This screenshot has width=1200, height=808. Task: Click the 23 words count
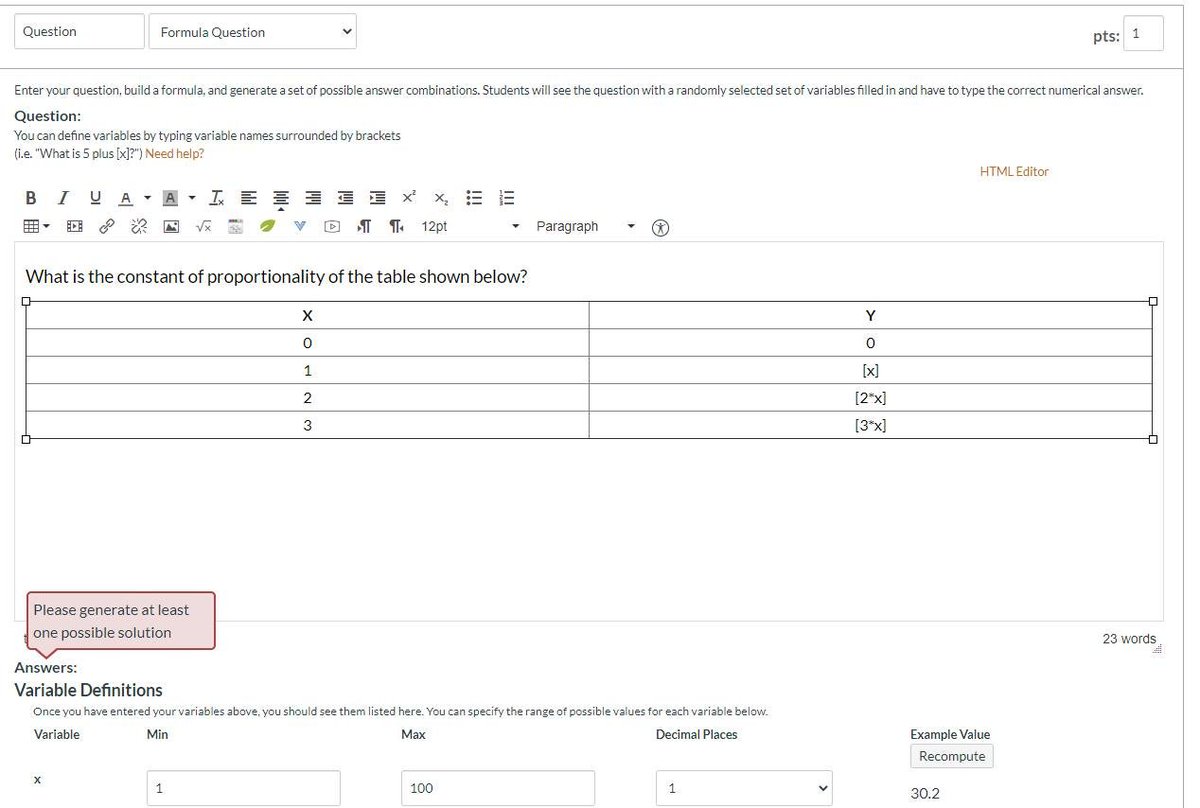tap(1129, 638)
